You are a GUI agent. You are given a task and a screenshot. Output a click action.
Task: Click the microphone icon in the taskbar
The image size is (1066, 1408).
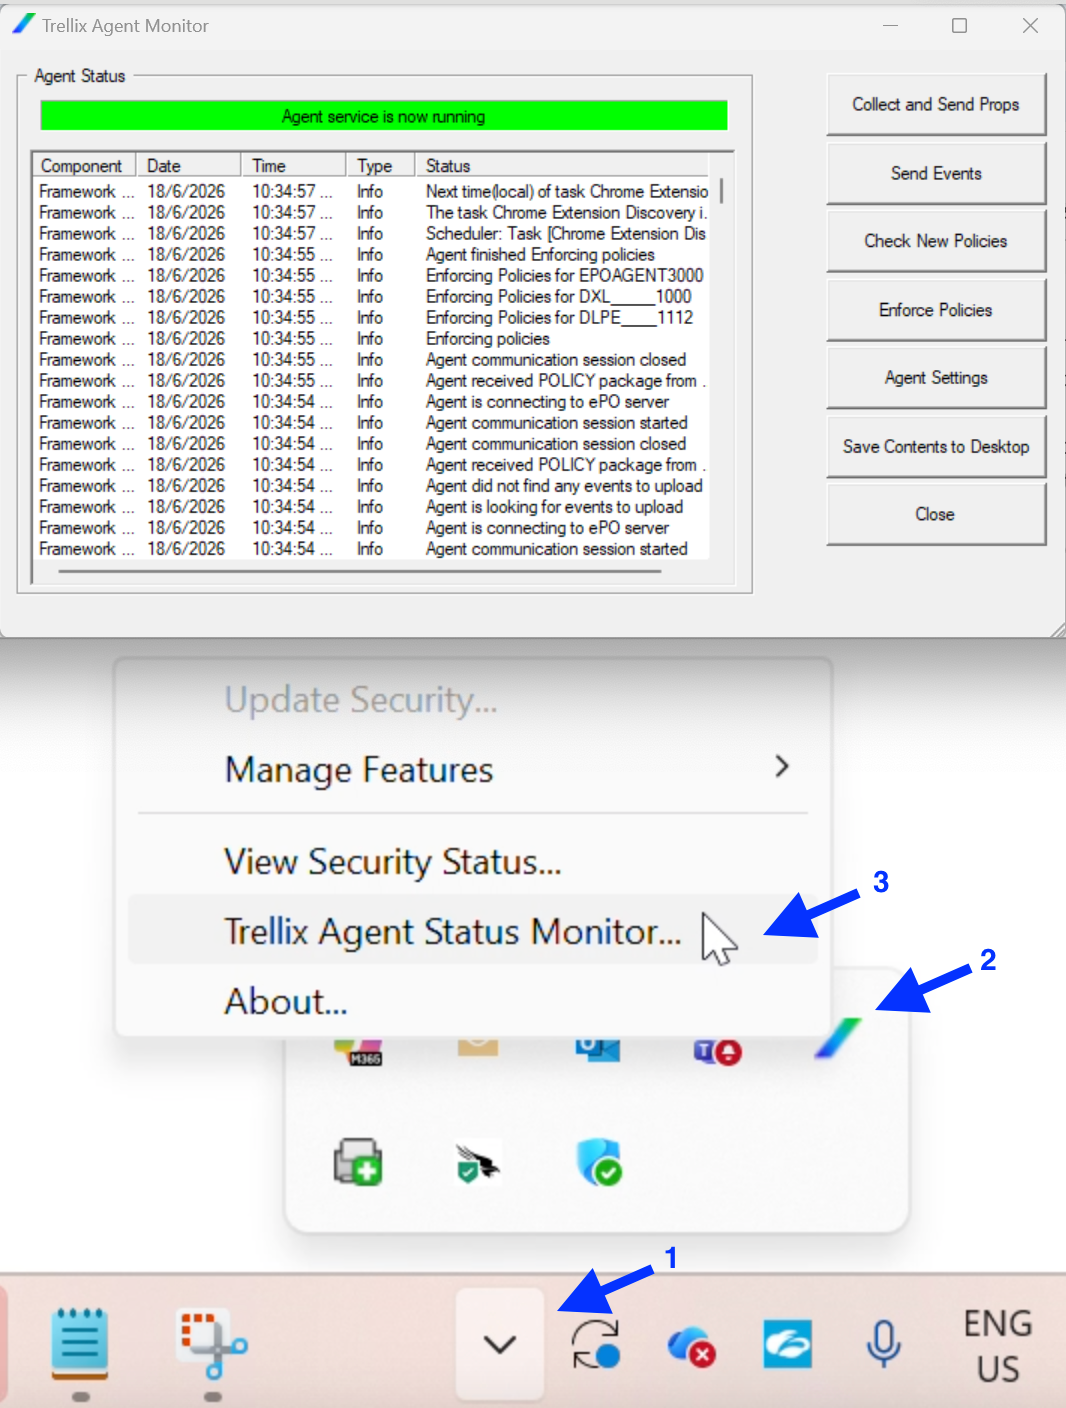[883, 1344]
